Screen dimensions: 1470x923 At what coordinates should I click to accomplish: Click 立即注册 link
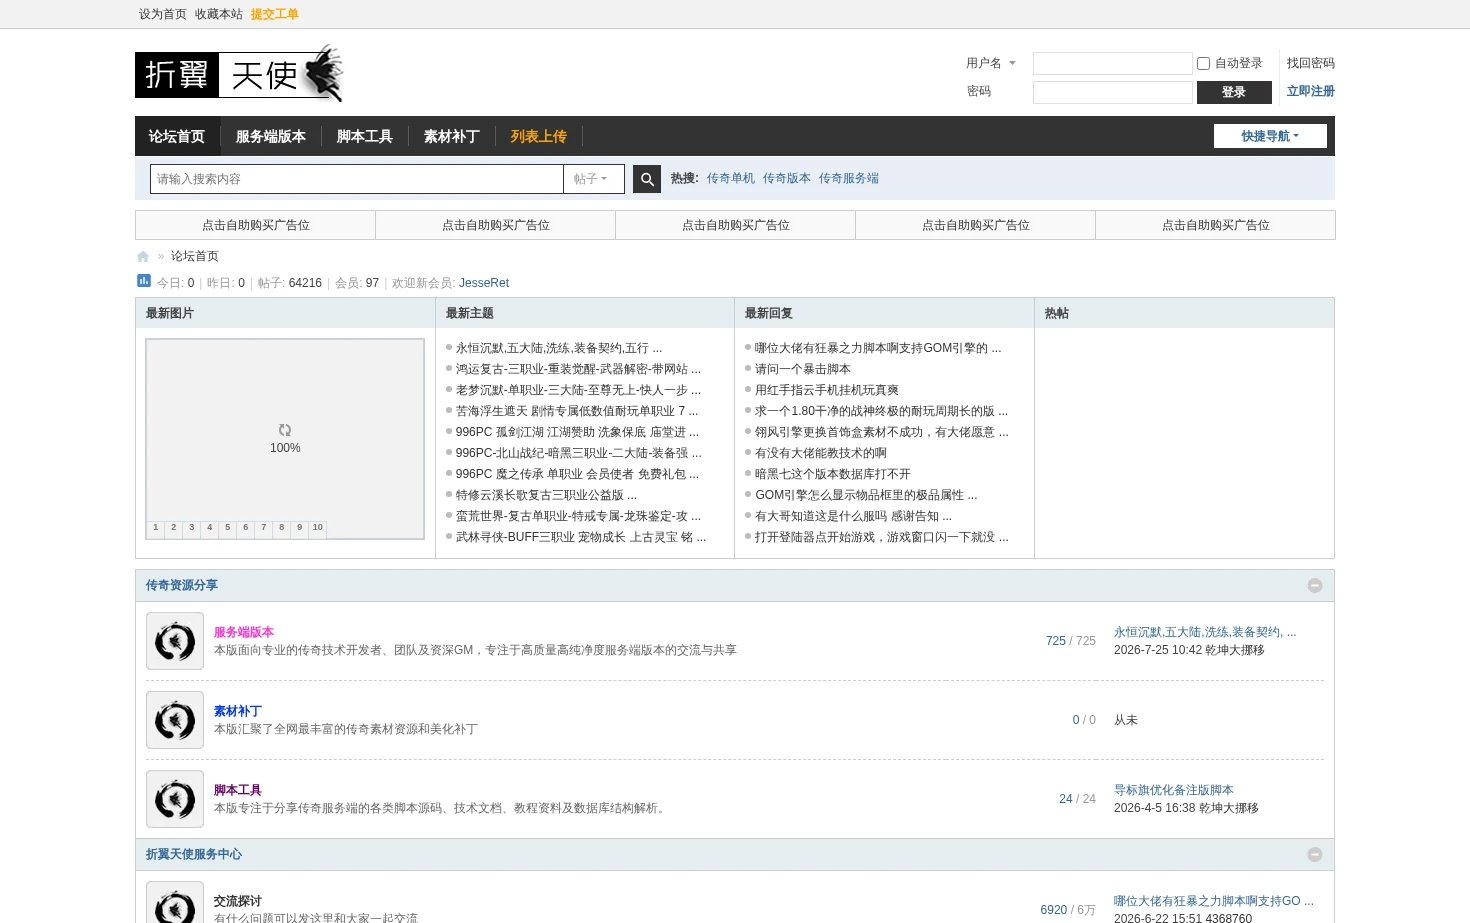[1310, 91]
